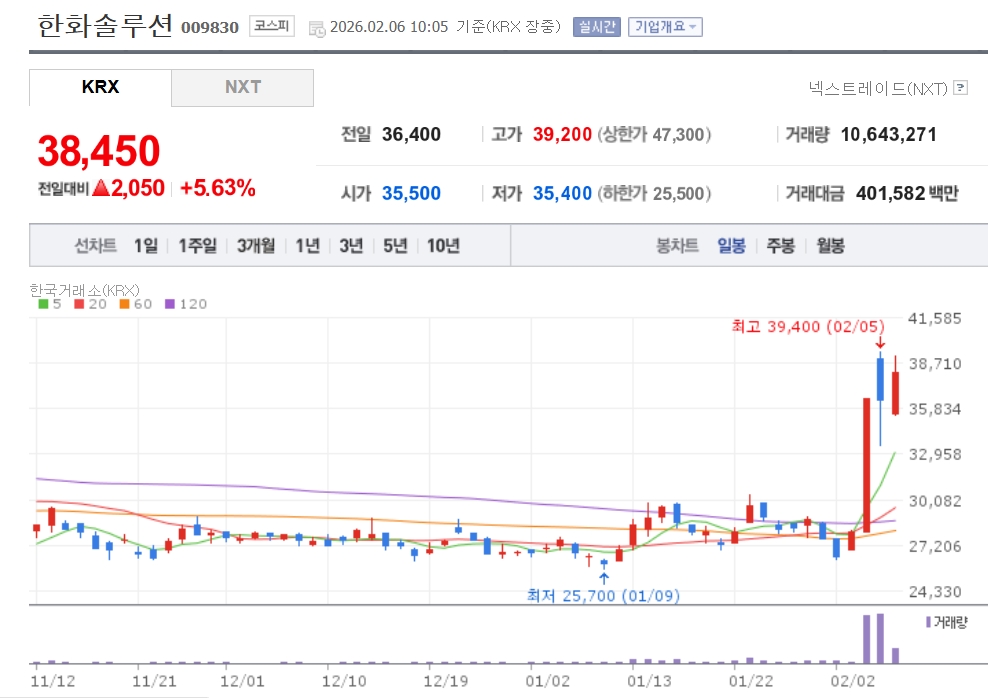Click the 코스피 market badge
This screenshot has width=988, height=698.
pos(272,26)
